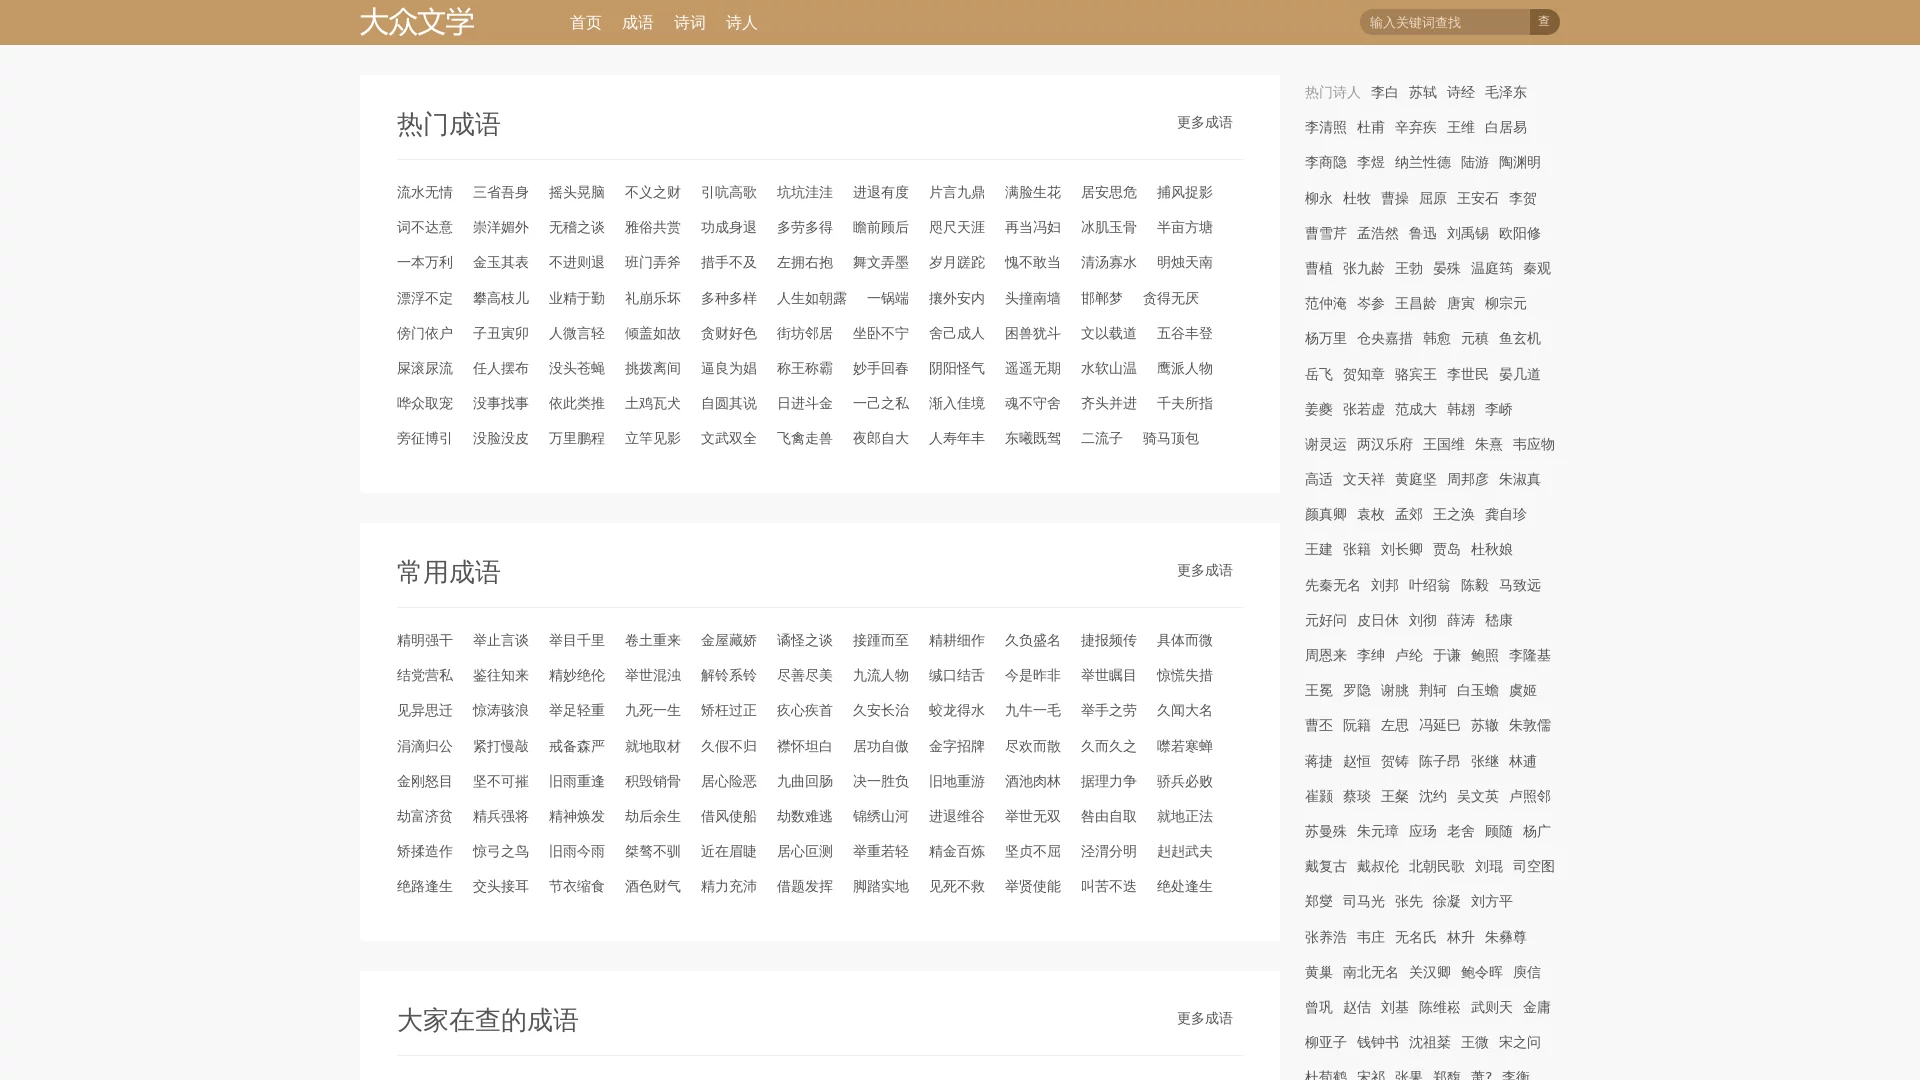1920x1080 pixels.
Task: Click the 查 search button
Action: [x=1544, y=21]
